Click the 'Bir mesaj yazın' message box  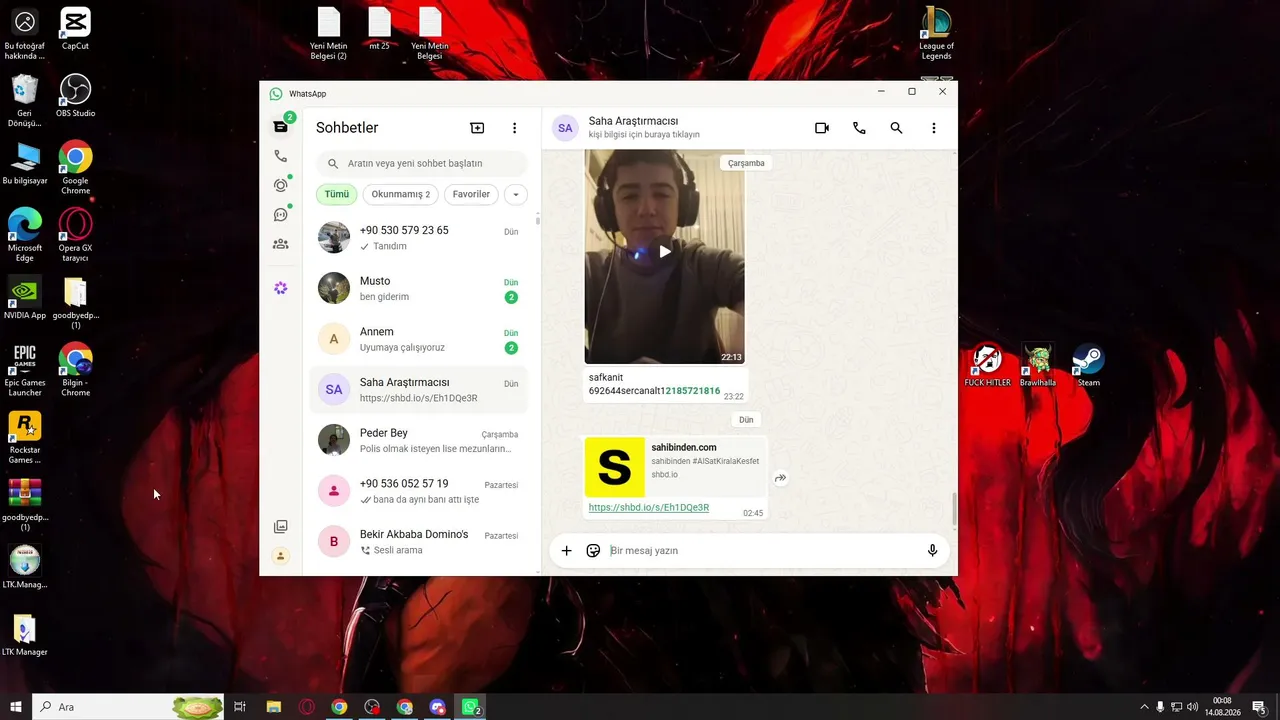click(x=762, y=550)
